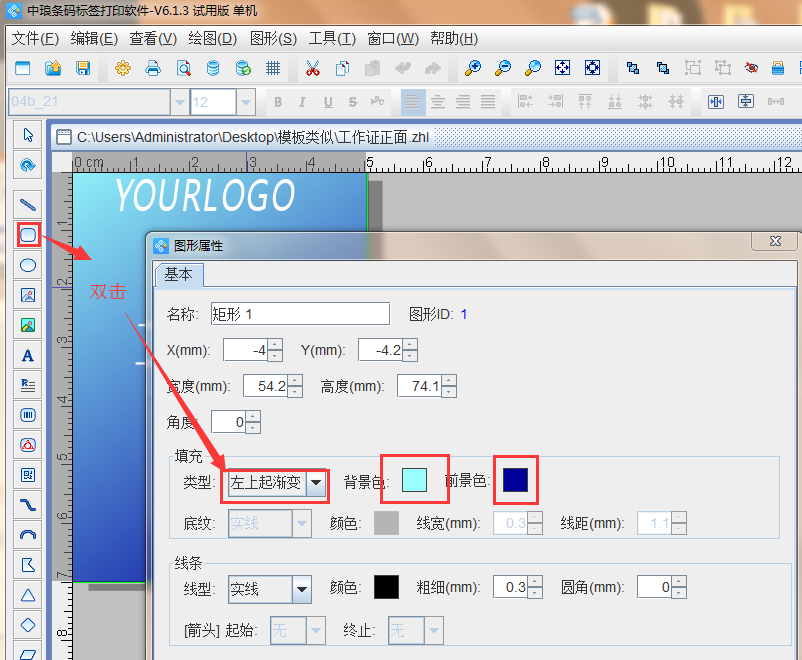The height and width of the screenshot is (660, 802).
Task: Switch to the 基本 tab in the dialog
Action: (179, 274)
